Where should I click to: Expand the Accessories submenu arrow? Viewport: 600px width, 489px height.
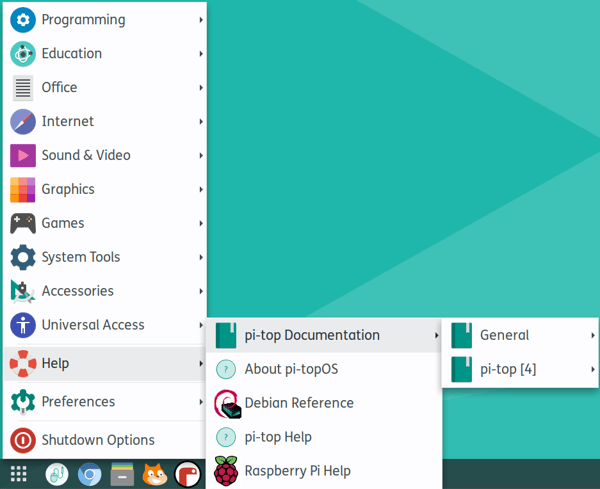point(201,291)
